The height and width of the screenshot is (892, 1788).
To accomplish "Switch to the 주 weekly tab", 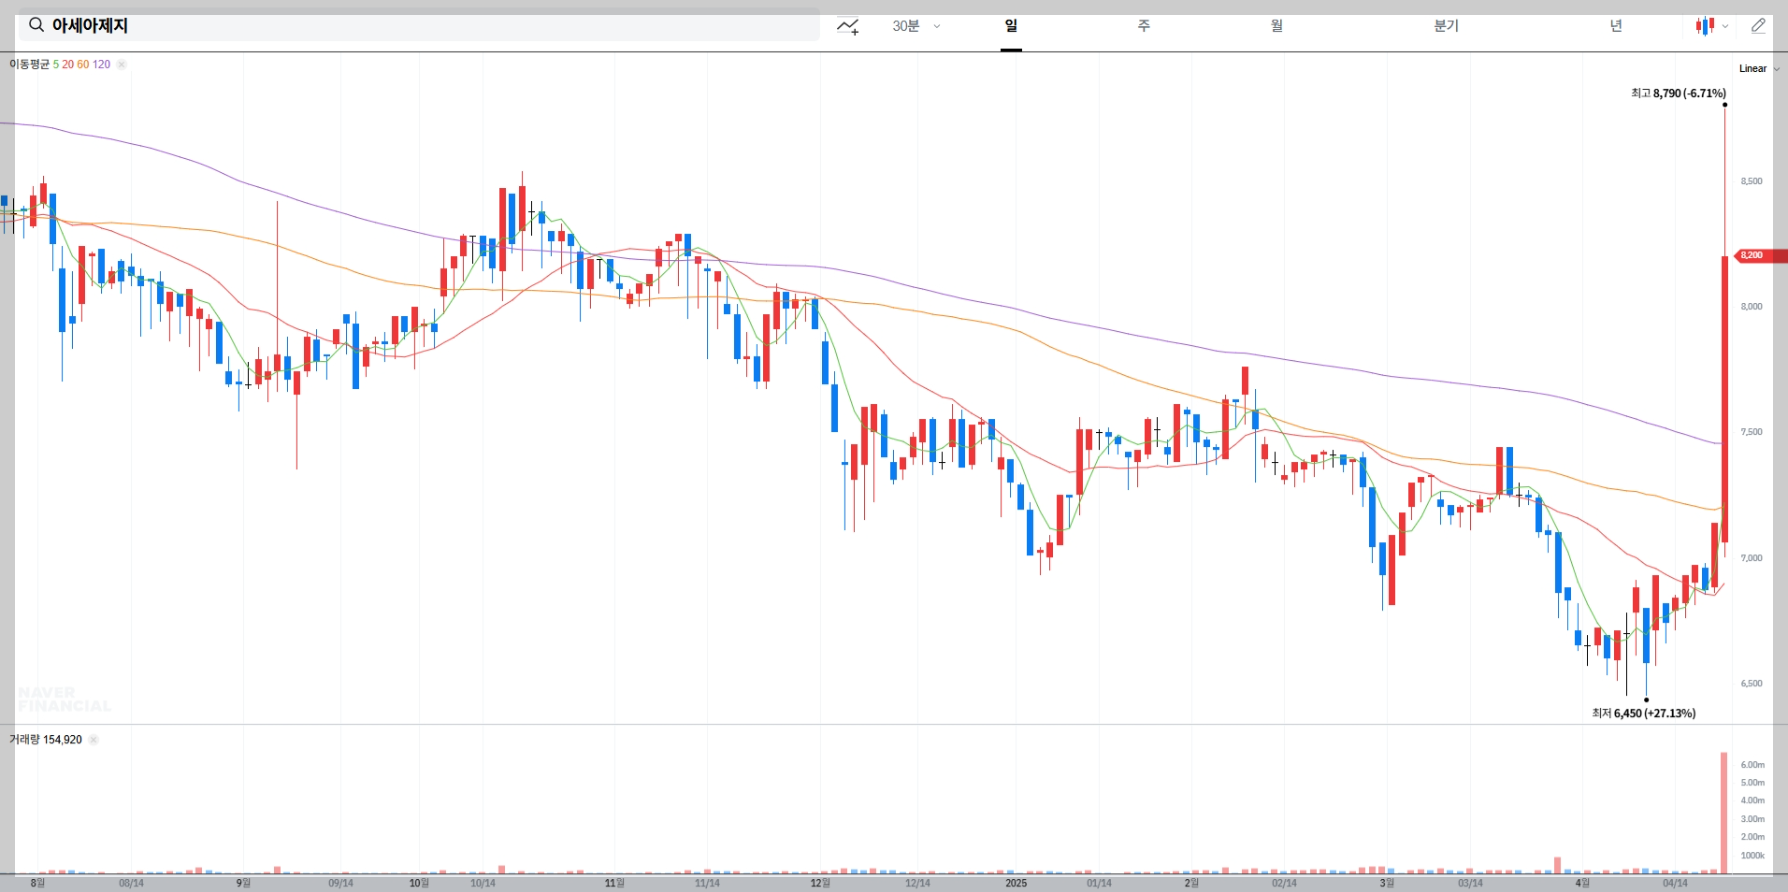I will (1144, 26).
